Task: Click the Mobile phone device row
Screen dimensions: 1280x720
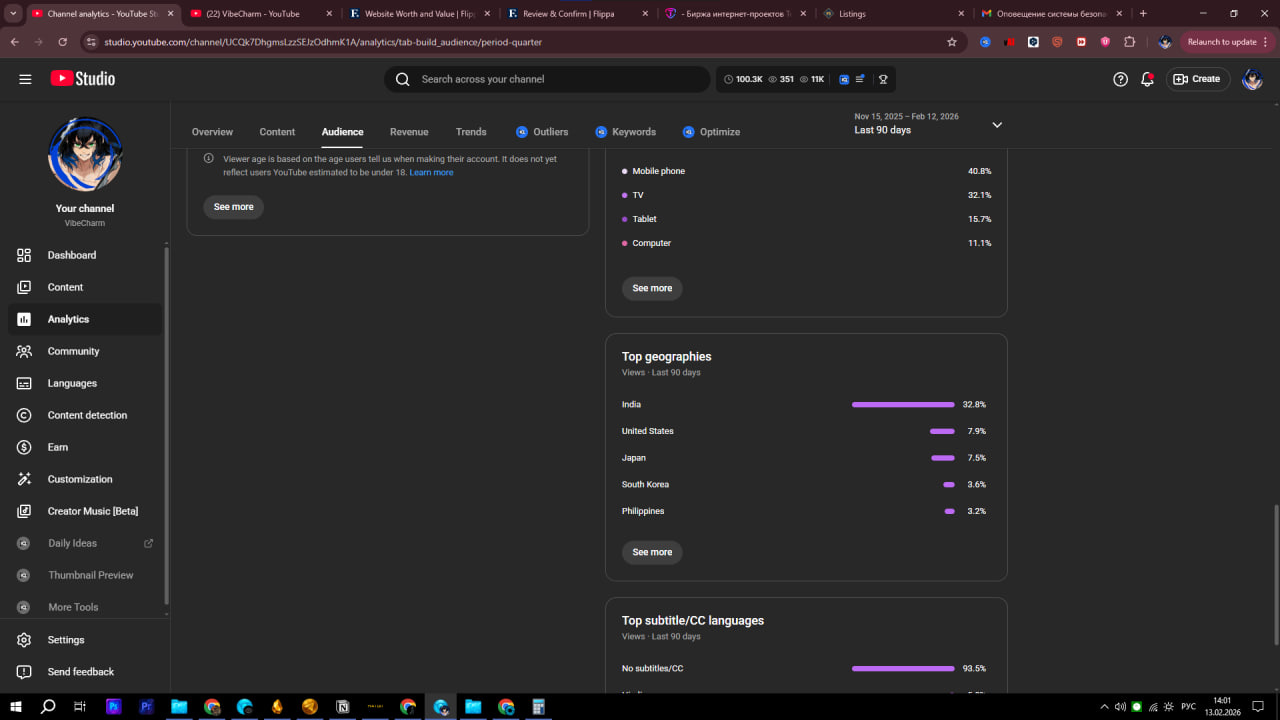Action: [x=806, y=171]
